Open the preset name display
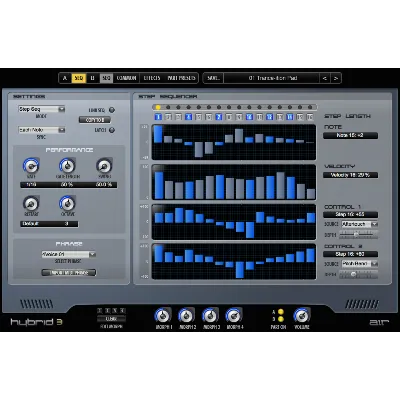This screenshot has width=400, height=400. click(x=272, y=78)
